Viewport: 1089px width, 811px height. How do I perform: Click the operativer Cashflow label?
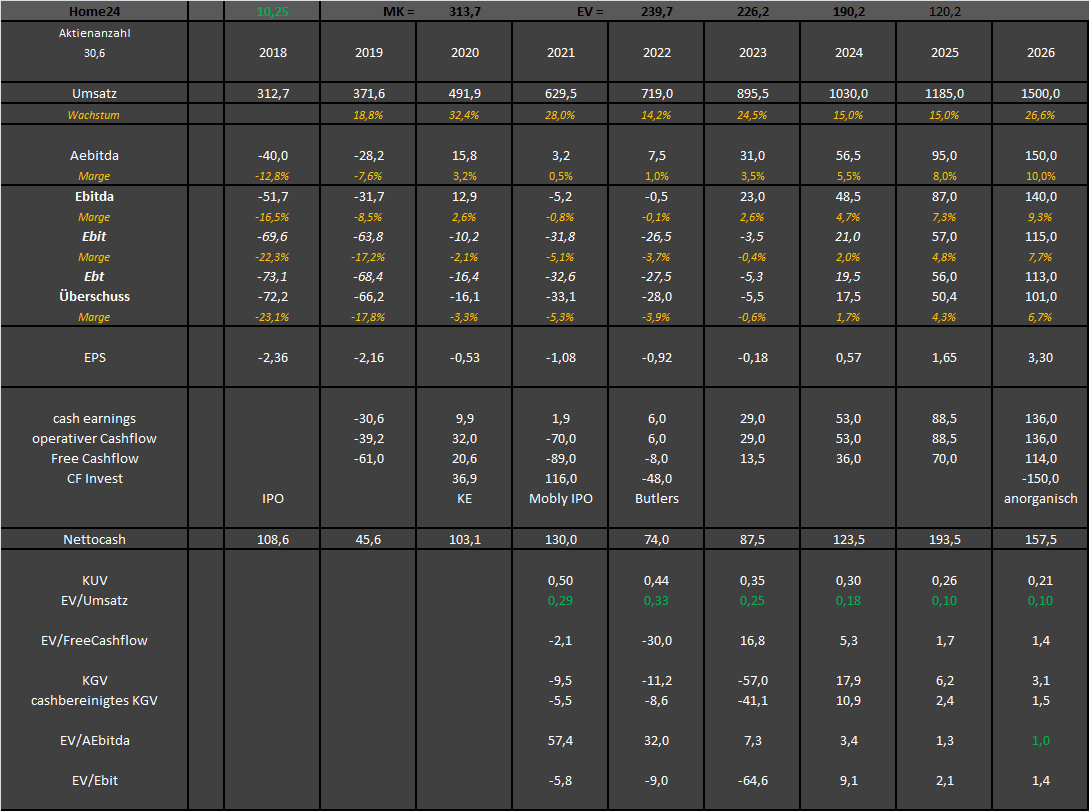pos(94,439)
